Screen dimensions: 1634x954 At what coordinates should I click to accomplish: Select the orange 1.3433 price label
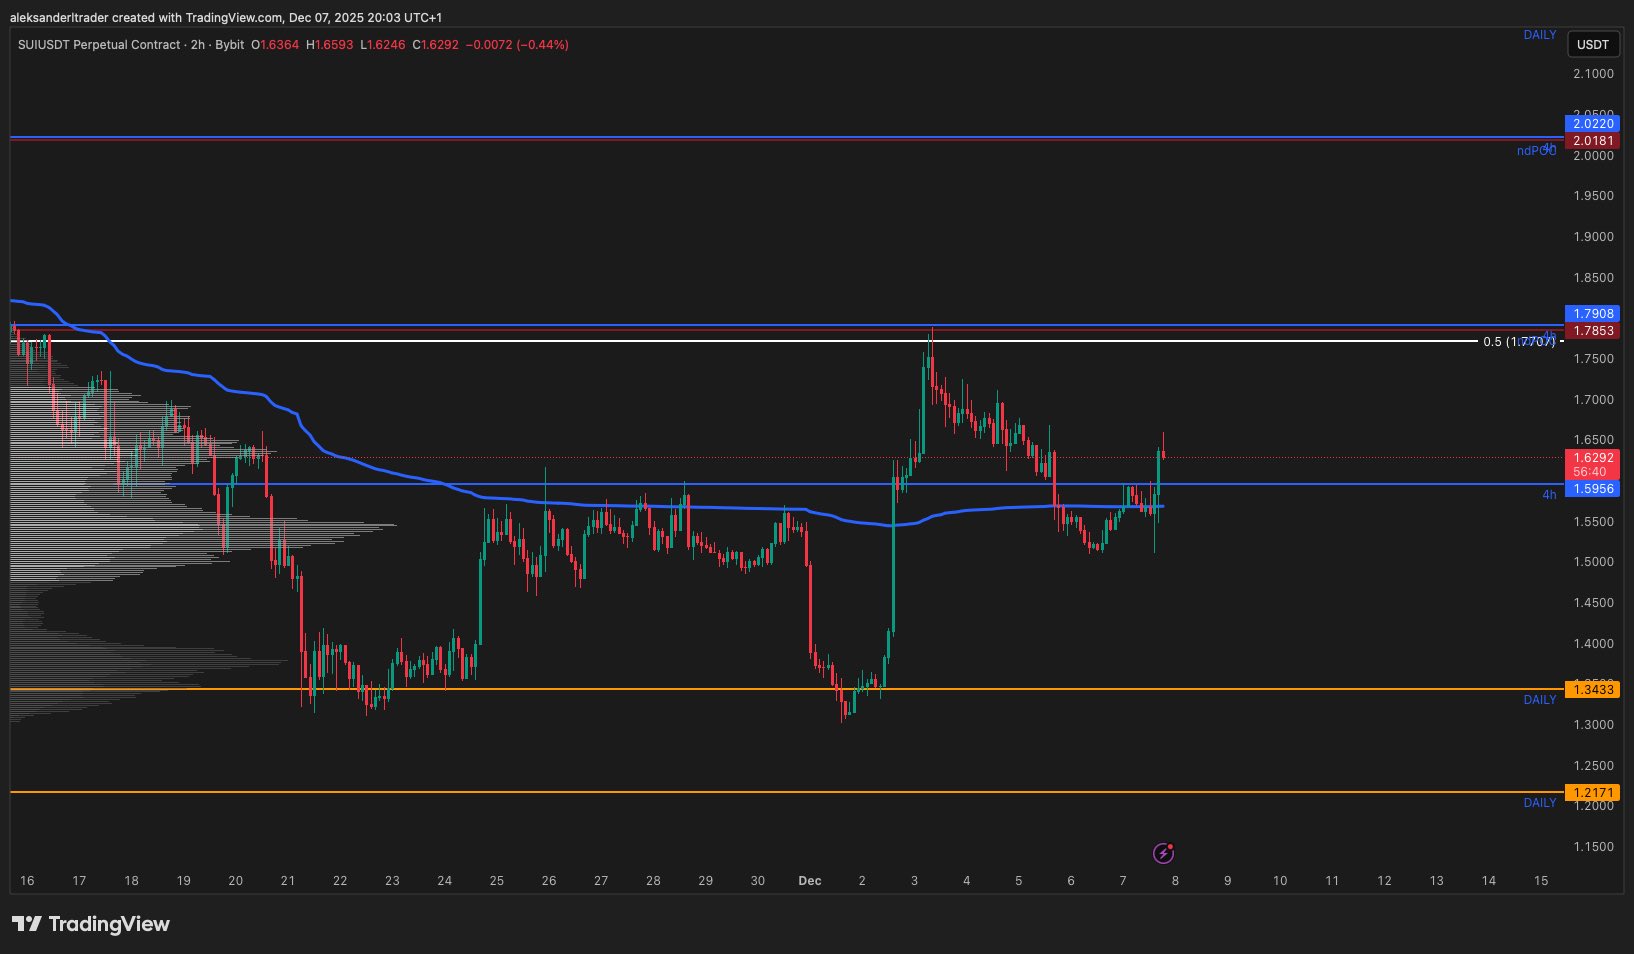(1592, 690)
